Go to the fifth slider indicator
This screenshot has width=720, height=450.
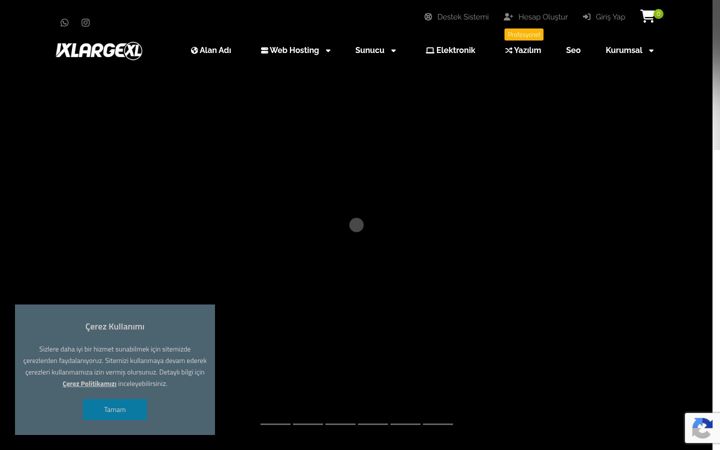point(405,424)
